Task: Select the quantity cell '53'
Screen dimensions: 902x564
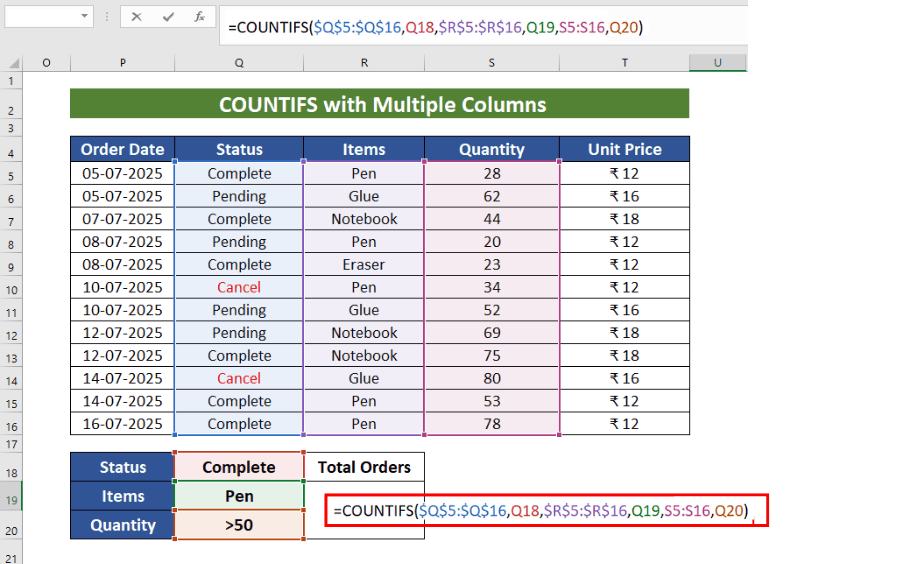Action: click(x=491, y=401)
